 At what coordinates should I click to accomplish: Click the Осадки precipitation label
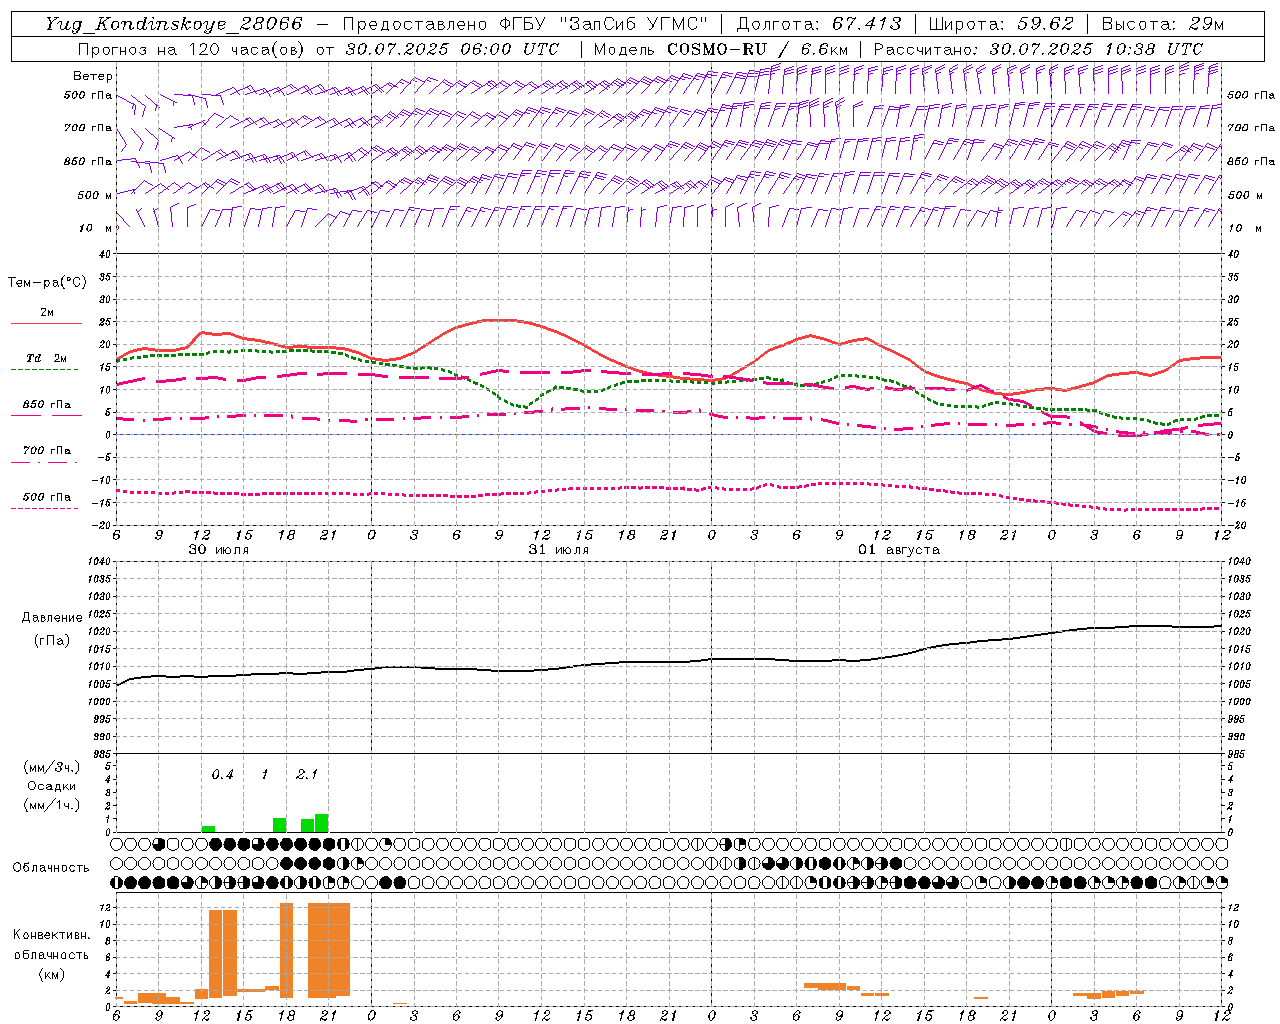51,786
